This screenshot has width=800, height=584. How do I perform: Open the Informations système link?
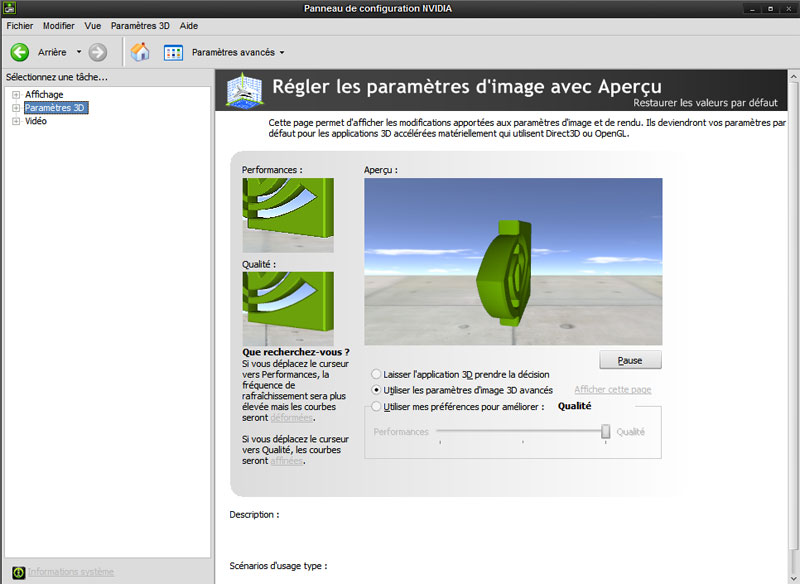(71, 572)
